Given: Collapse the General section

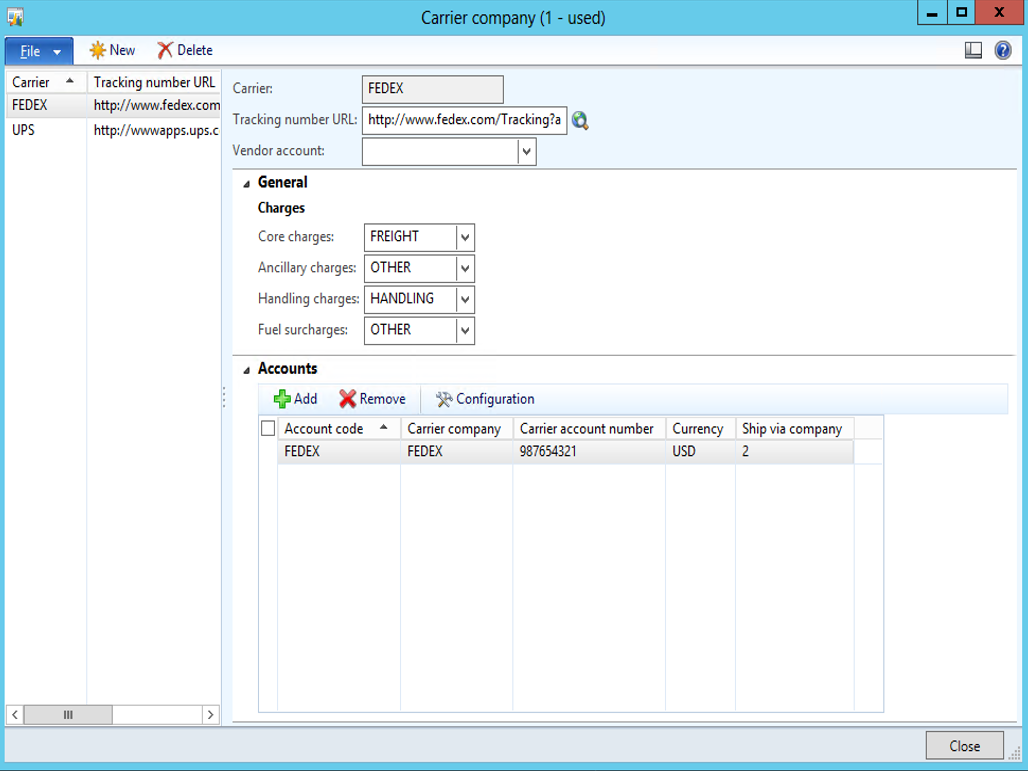Looking at the screenshot, I should coord(247,183).
